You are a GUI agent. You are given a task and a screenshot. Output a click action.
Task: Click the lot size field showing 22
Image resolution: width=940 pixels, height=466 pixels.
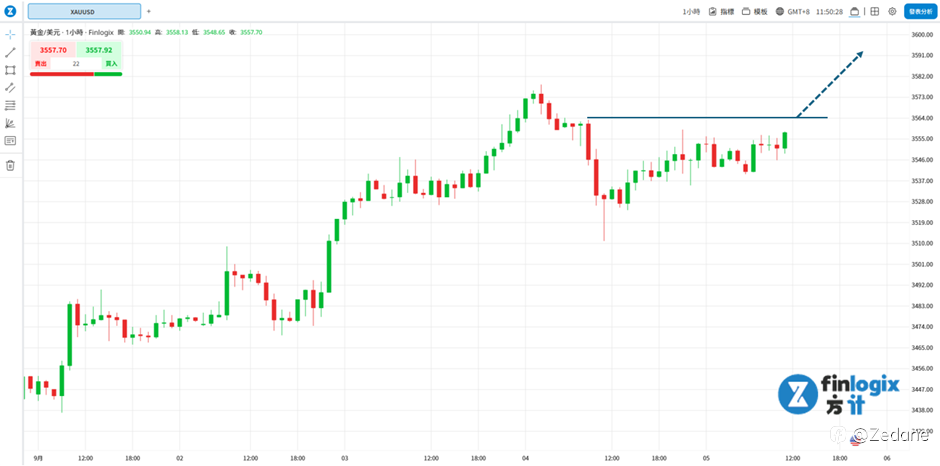tap(76, 63)
